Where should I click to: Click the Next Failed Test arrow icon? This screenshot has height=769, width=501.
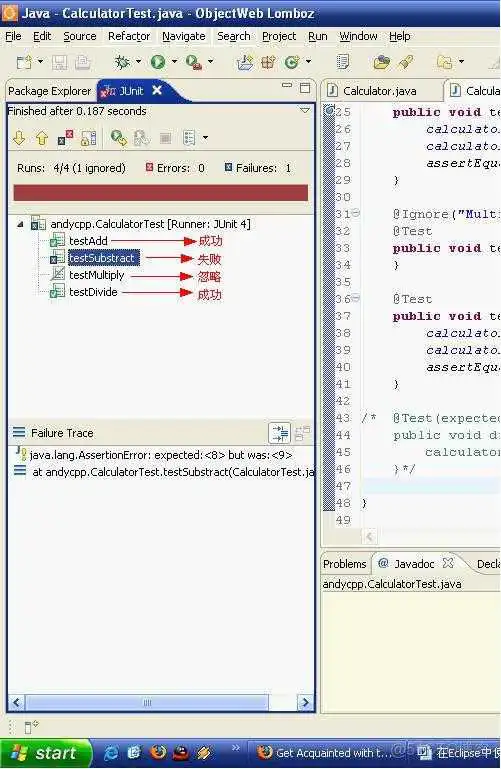(x=19, y=138)
